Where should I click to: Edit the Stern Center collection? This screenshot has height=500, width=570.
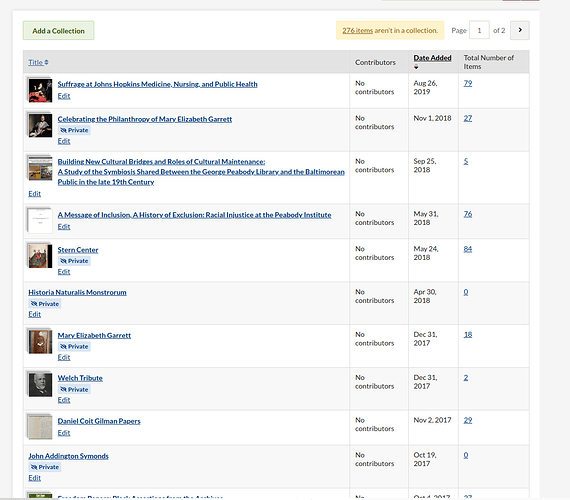tap(64, 272)
